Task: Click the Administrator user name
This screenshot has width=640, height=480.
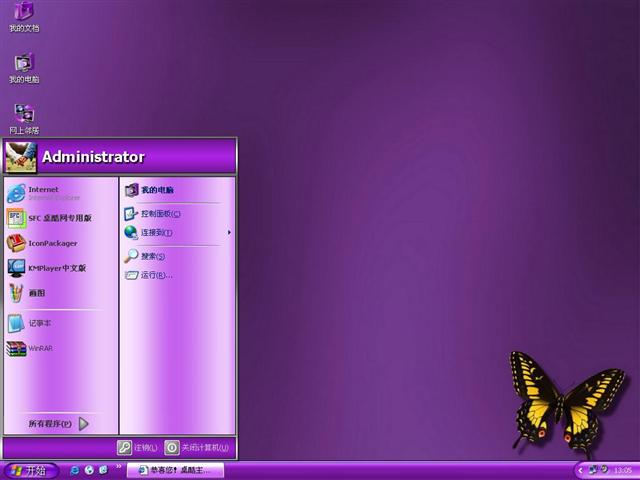Action: pos(93,157)
